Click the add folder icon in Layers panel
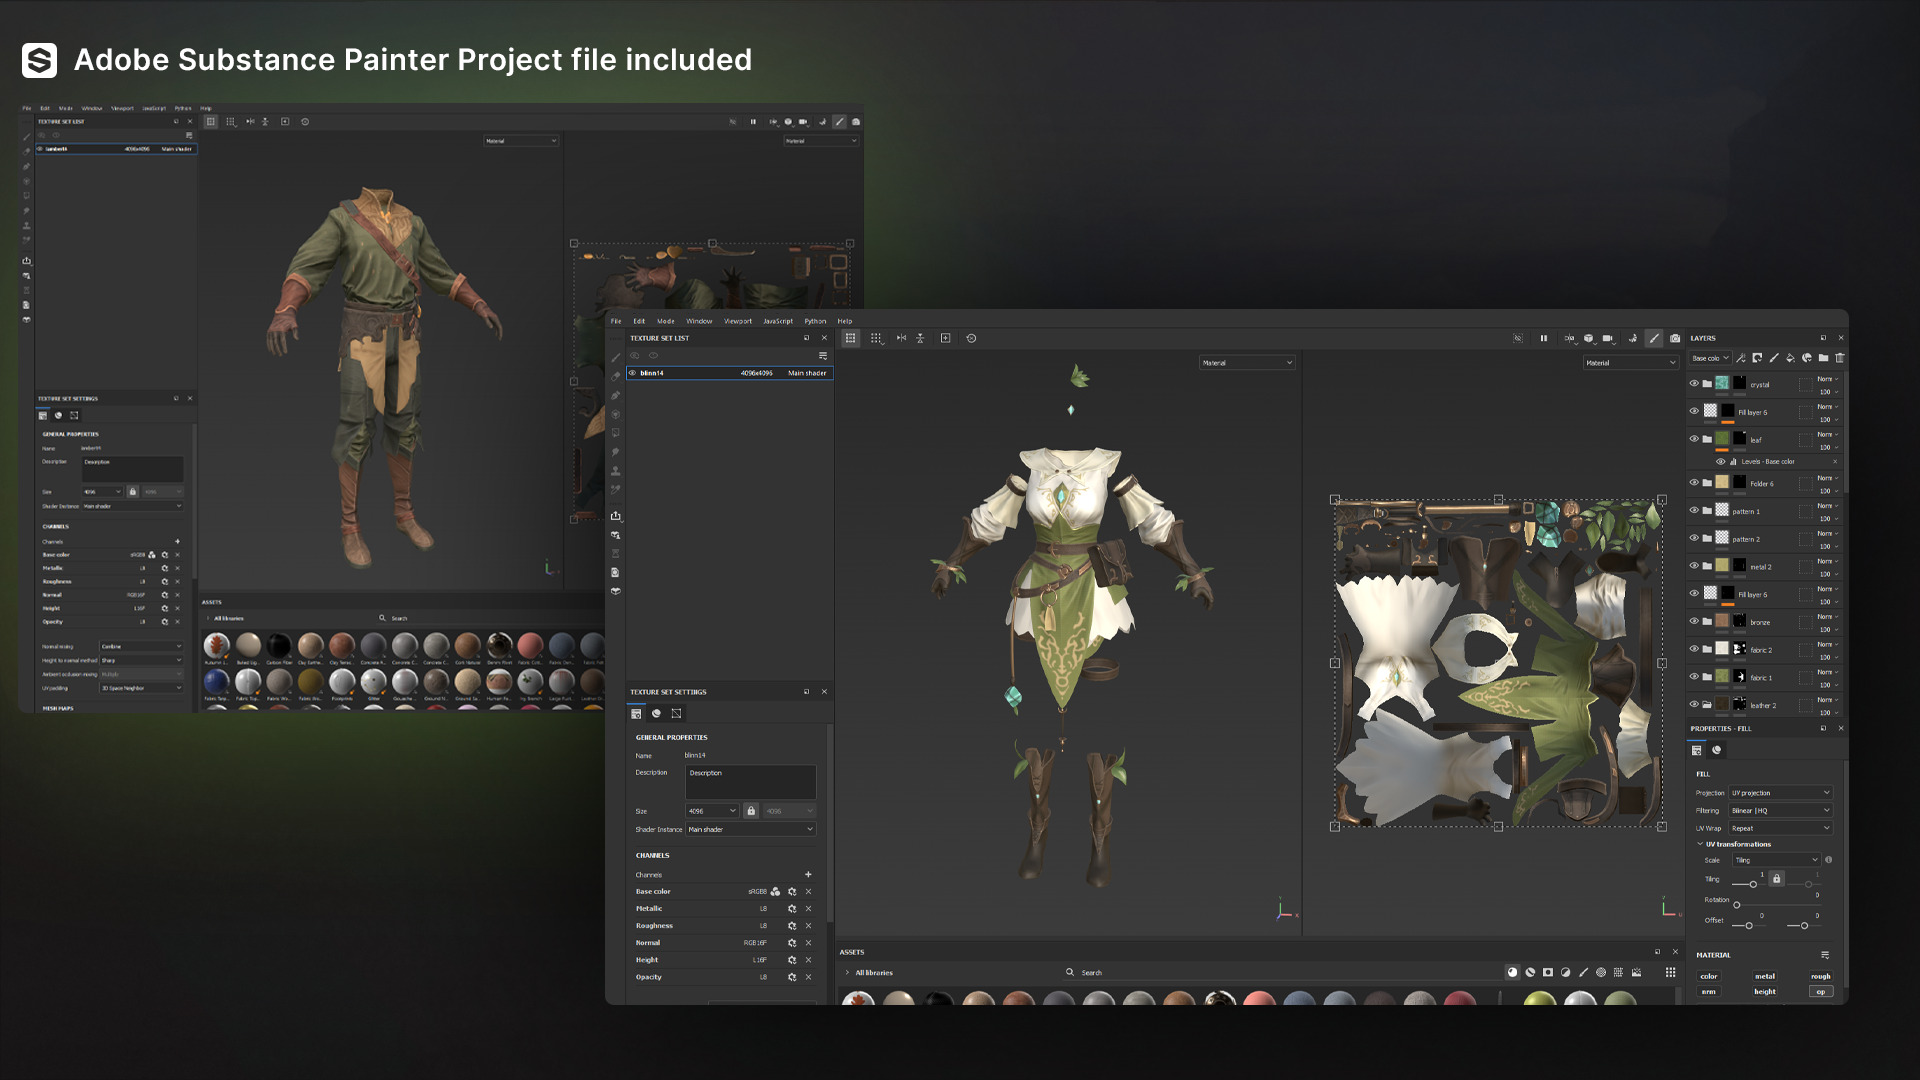This screenshot has height=1080, width=1920. point(1823,358)
